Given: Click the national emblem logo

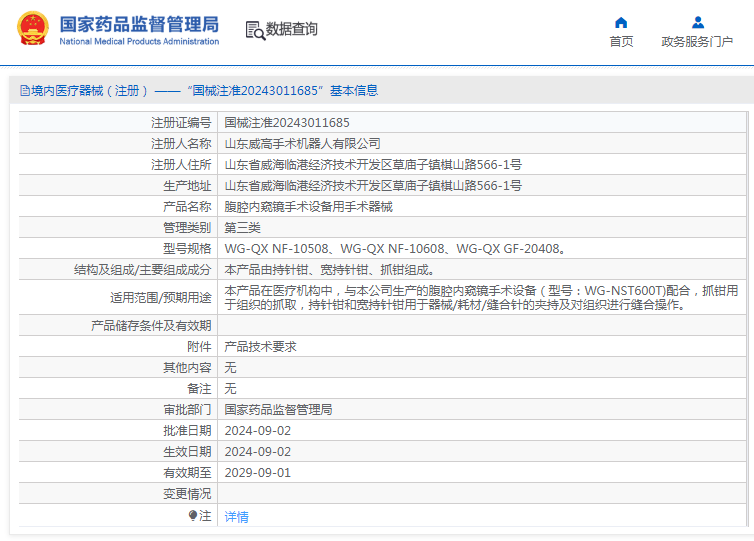Looking at the screenshot, I should [x=33, y=28].
